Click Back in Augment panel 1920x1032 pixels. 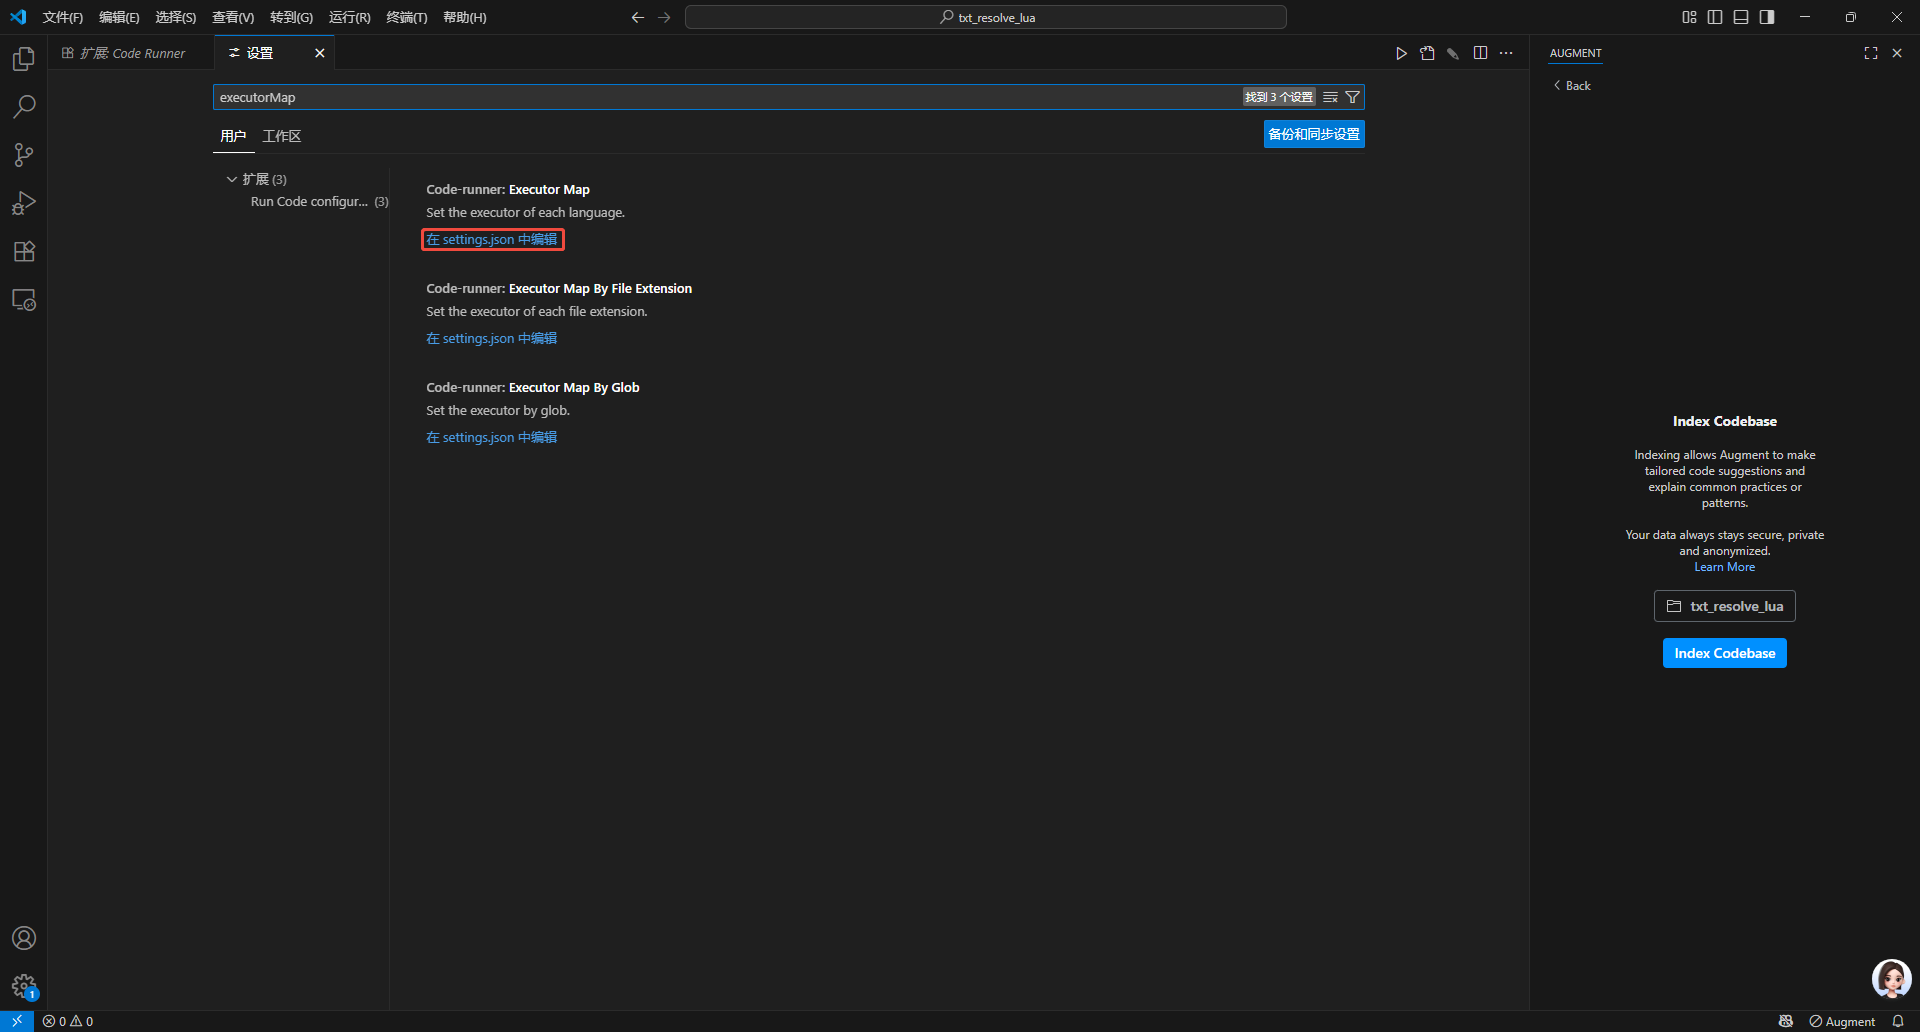1572,86
